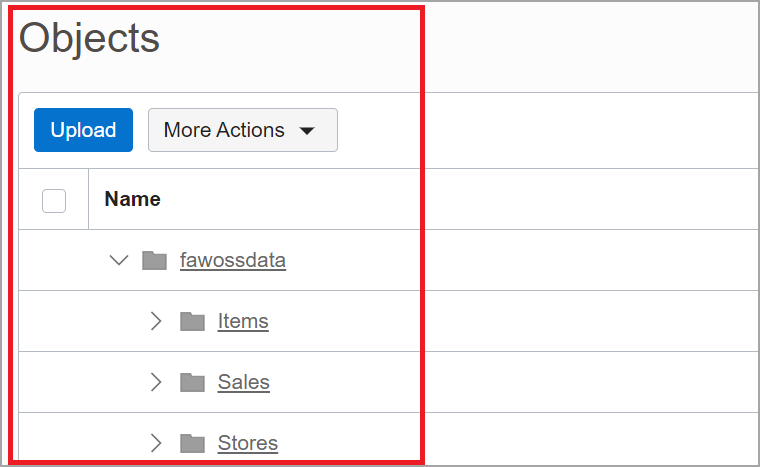Click the More Actions caret arrow
The width and height of the screenshot is (760, 467).
(x=308, y=131)
